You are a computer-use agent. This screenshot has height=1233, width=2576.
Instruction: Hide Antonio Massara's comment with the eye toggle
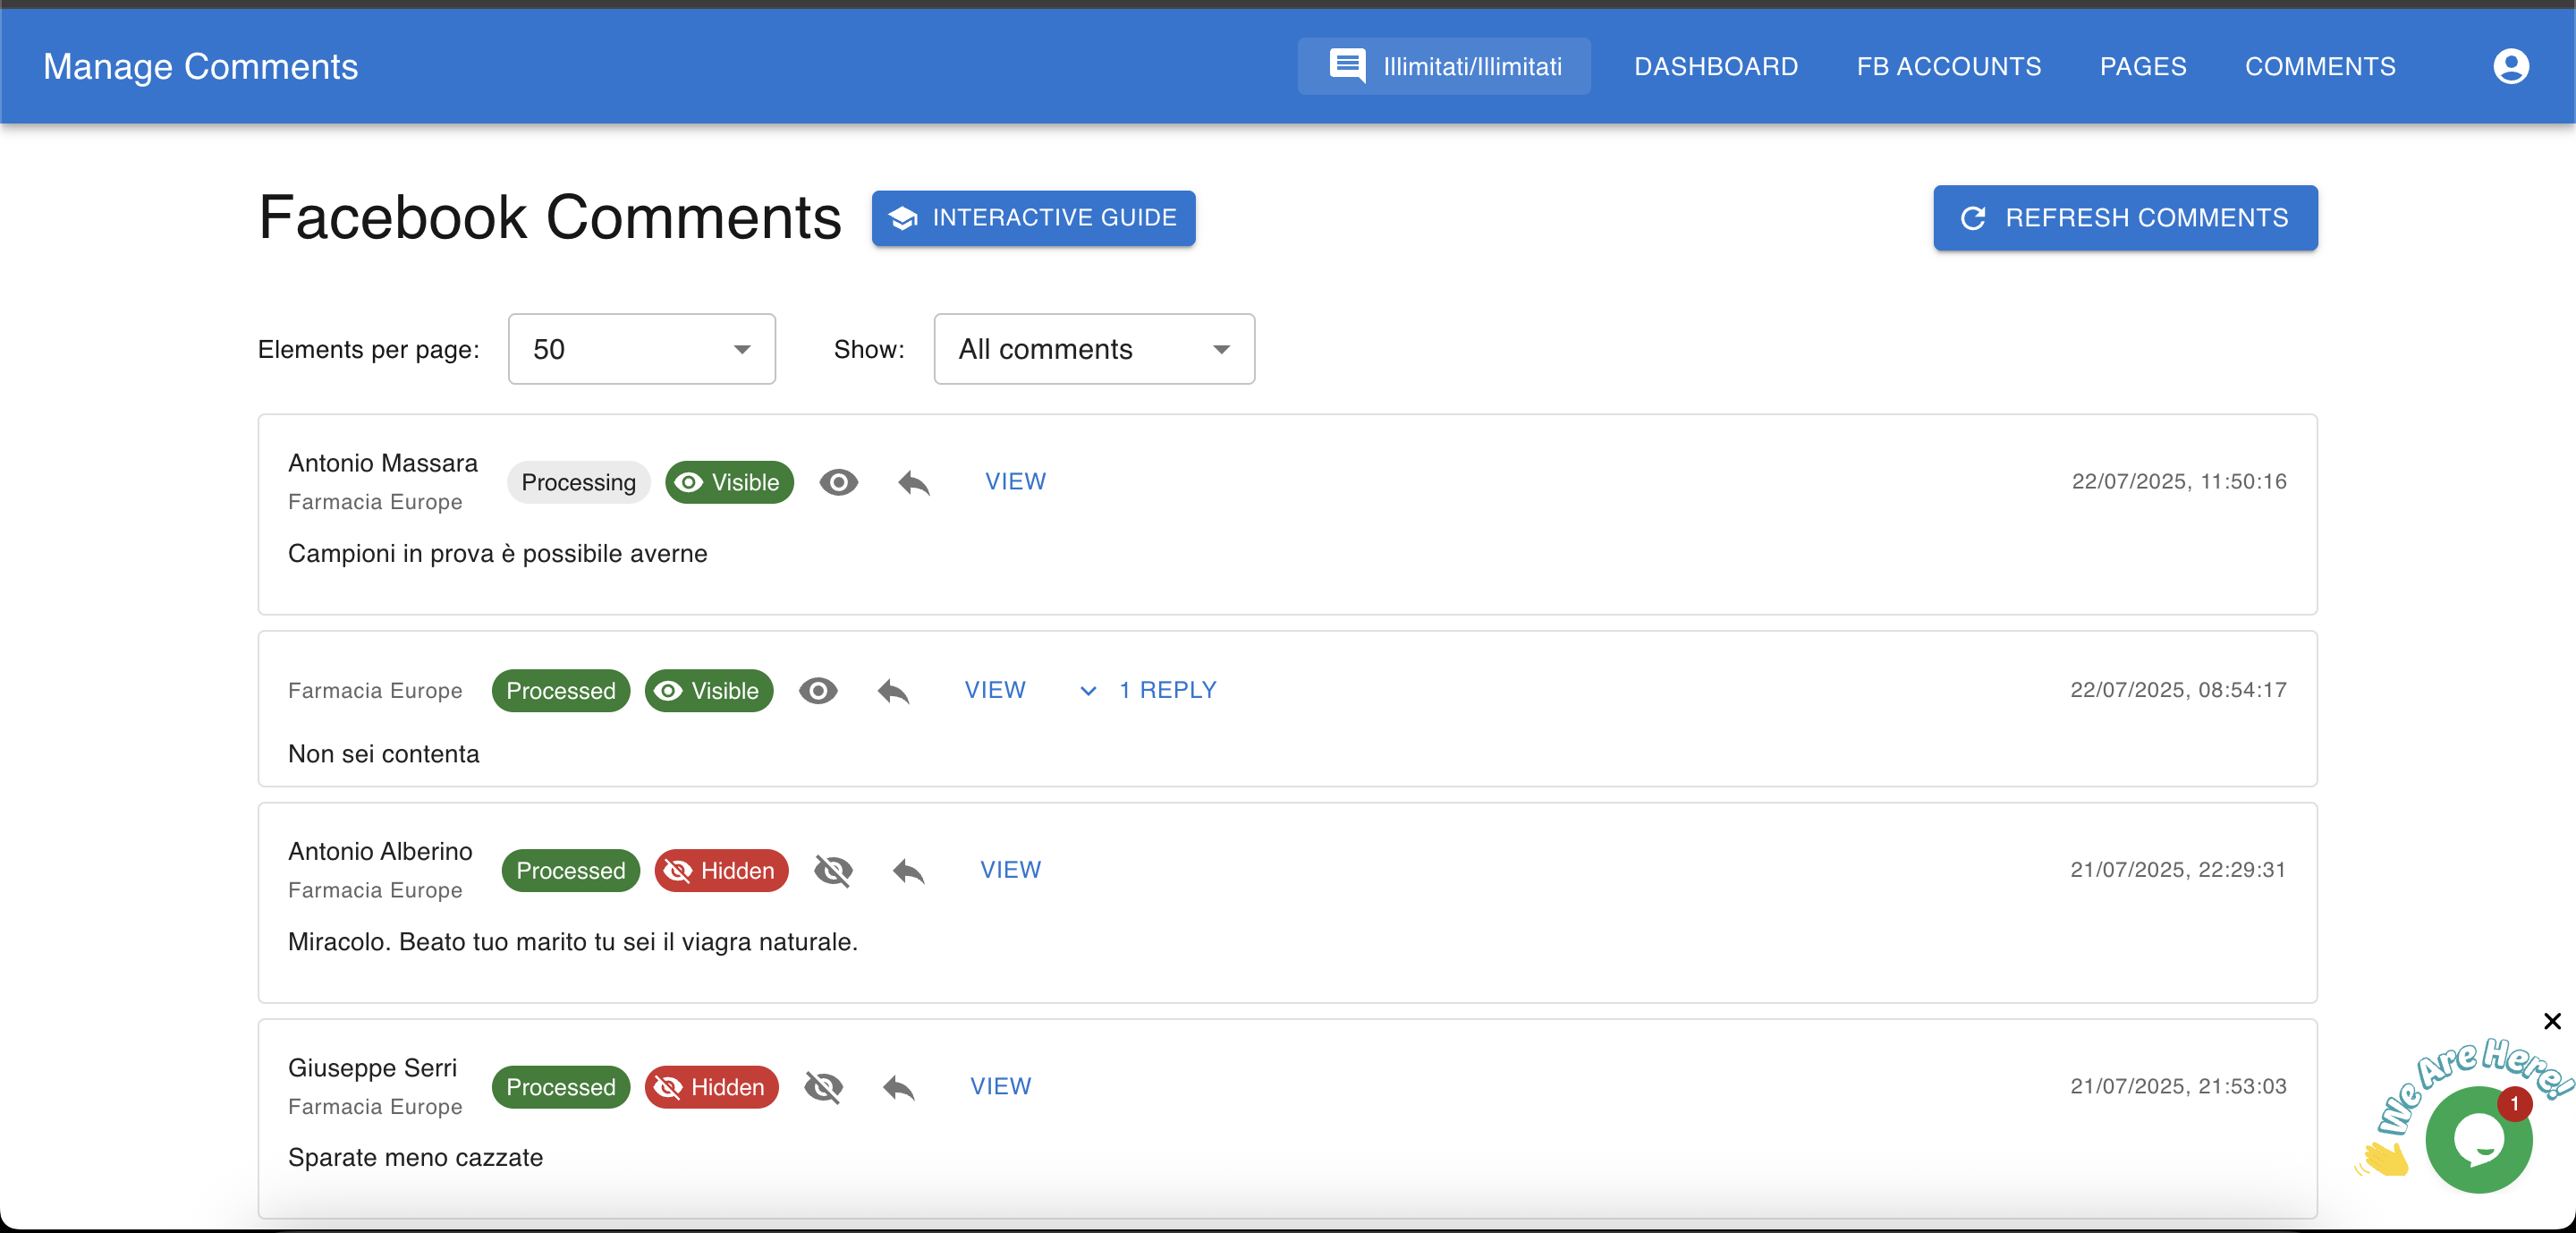coord(839,482)
